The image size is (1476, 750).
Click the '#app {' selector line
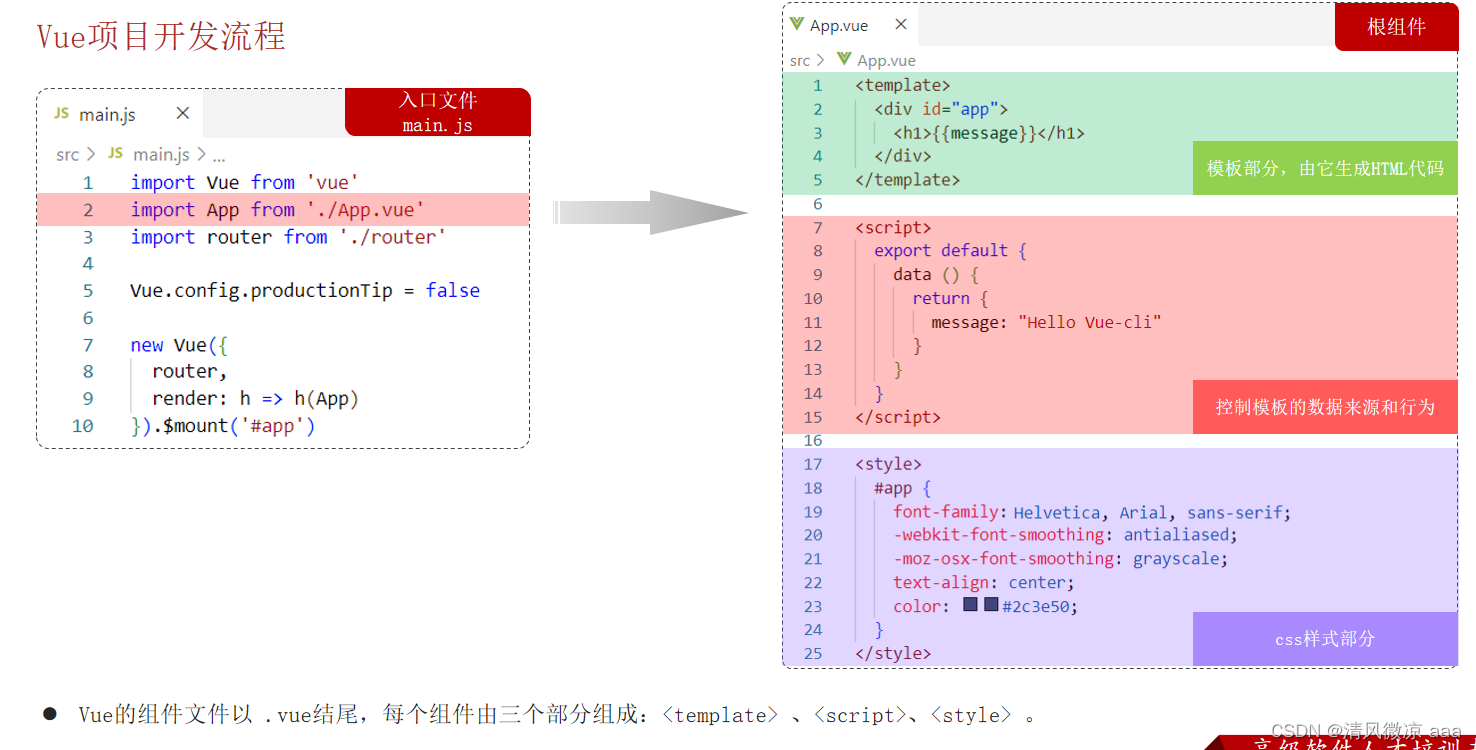[x=903, y=488]
